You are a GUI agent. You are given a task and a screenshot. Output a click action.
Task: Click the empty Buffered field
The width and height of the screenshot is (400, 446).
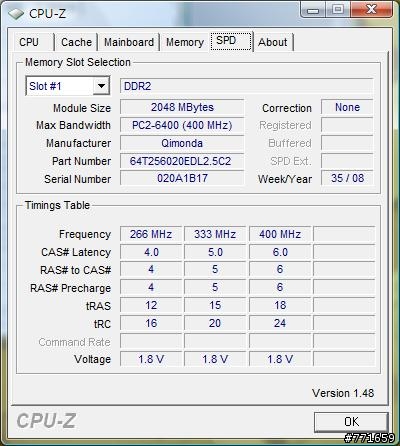tap(347, 143)
